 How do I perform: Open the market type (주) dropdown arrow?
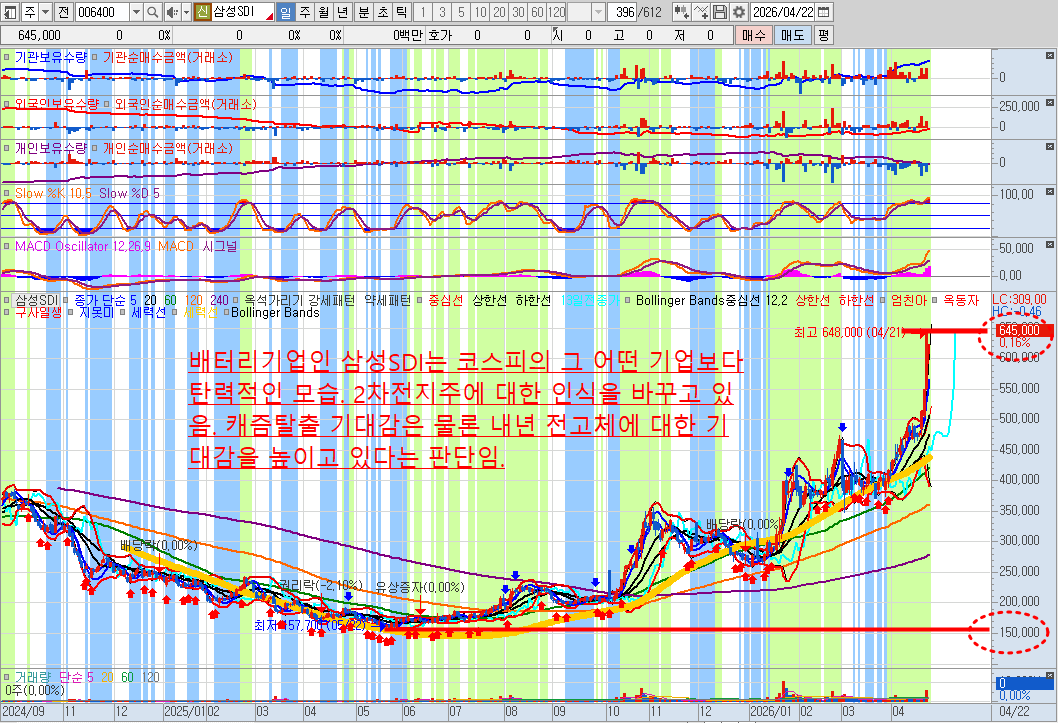click(45, 12)
